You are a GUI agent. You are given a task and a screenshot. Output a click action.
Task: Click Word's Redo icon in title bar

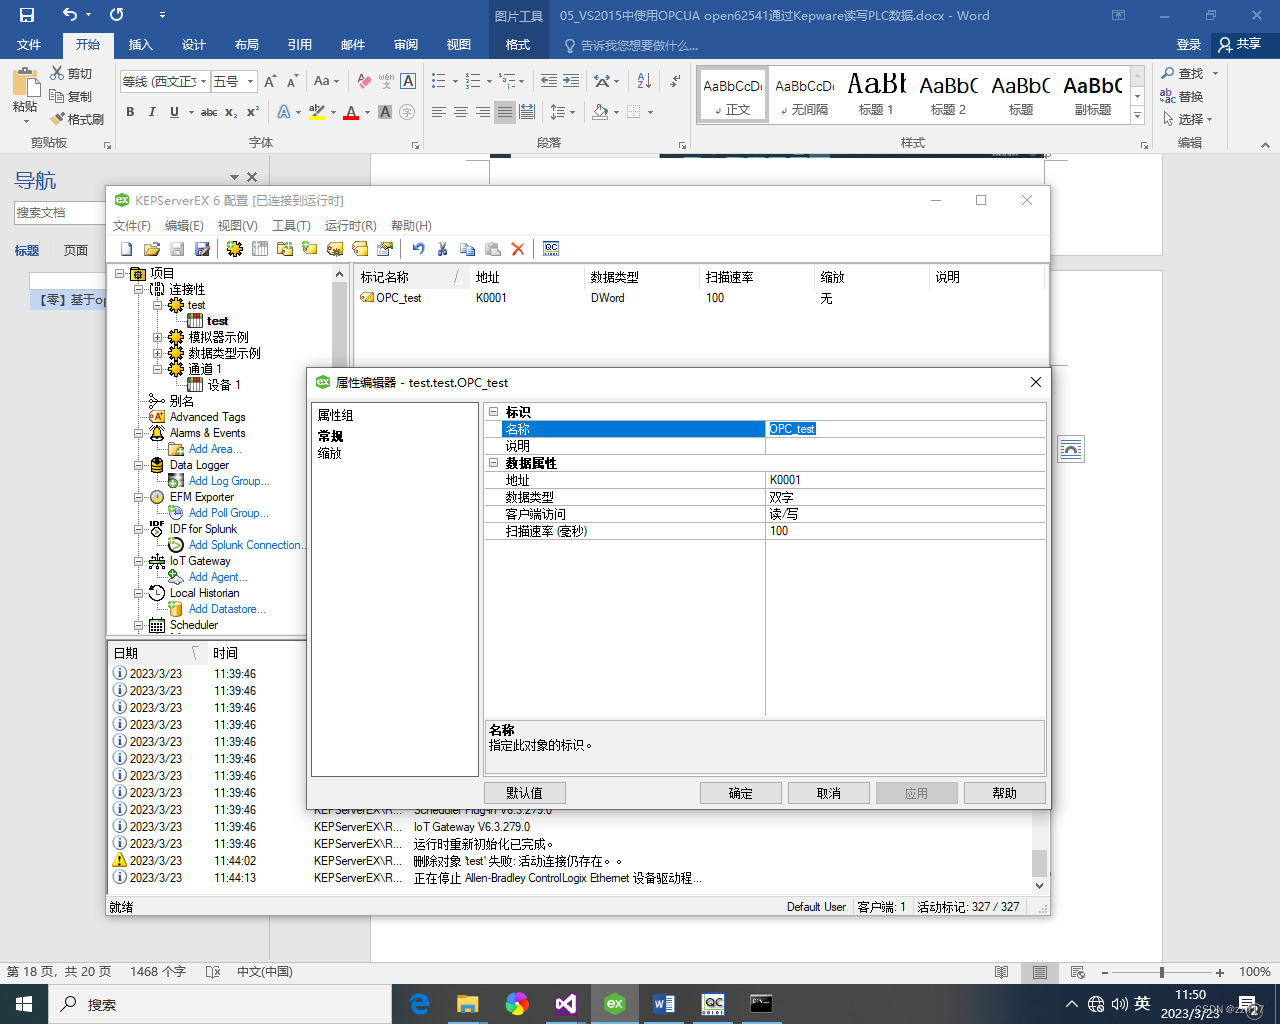117,15
